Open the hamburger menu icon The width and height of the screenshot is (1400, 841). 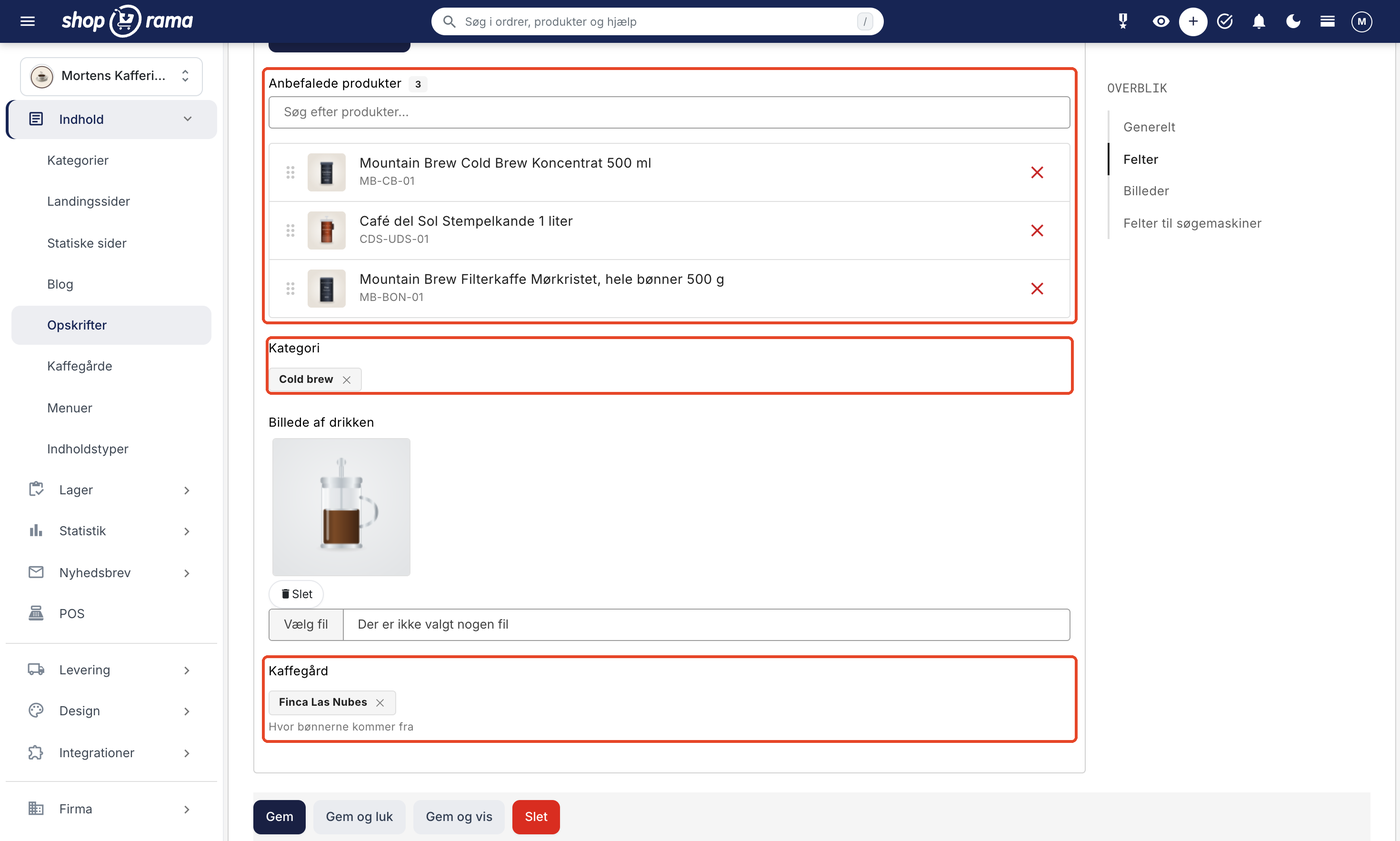27,21
